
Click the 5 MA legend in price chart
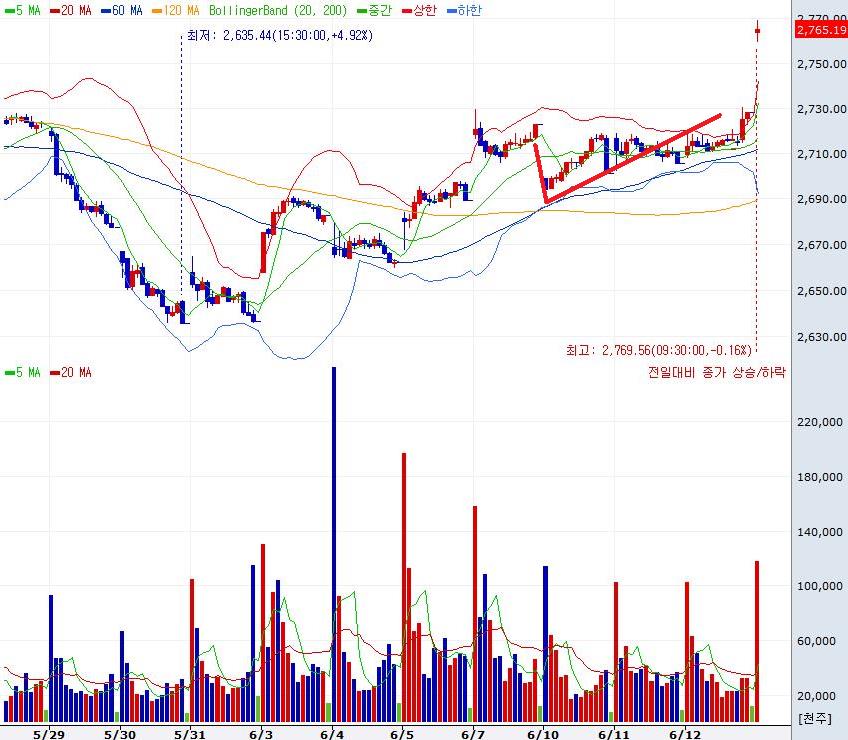coord(22,10)
